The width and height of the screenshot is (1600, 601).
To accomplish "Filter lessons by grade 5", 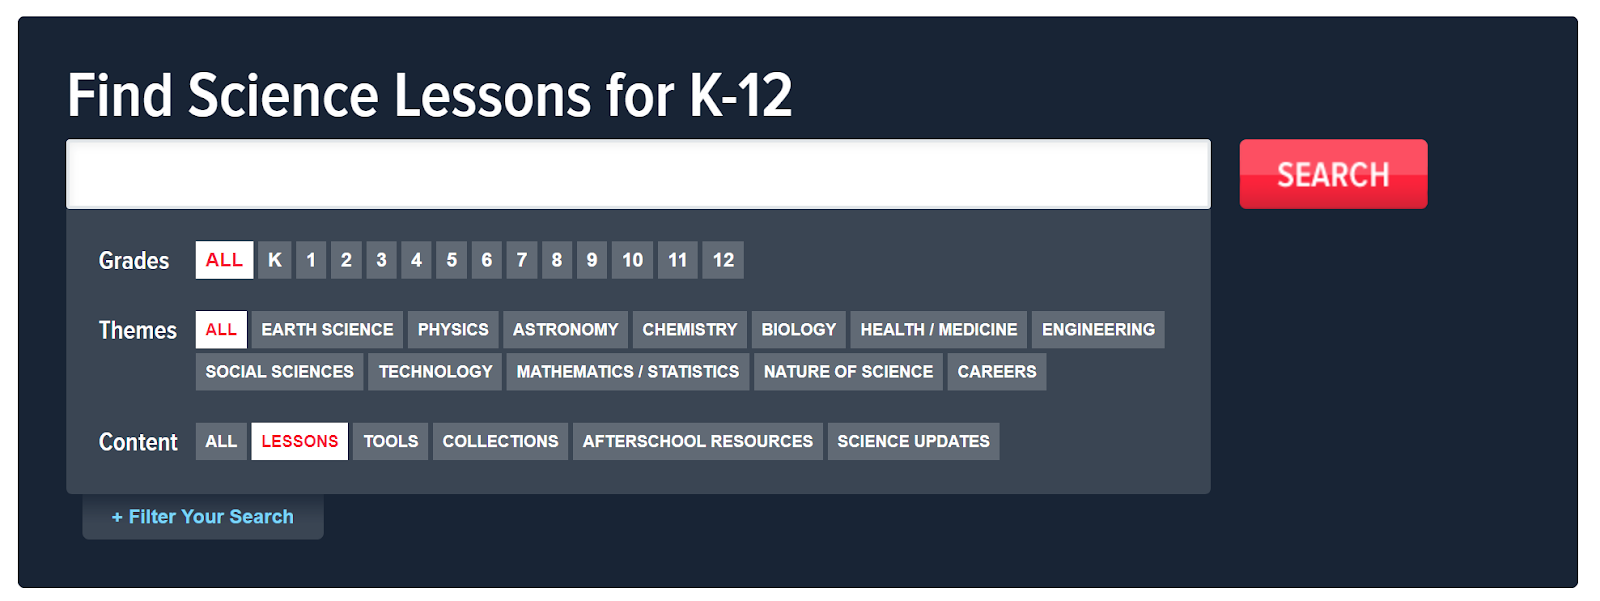I will click(451, 260).
